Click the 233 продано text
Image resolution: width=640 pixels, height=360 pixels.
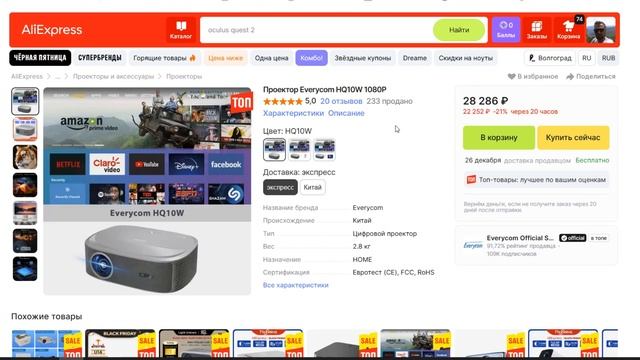point(389,101)
